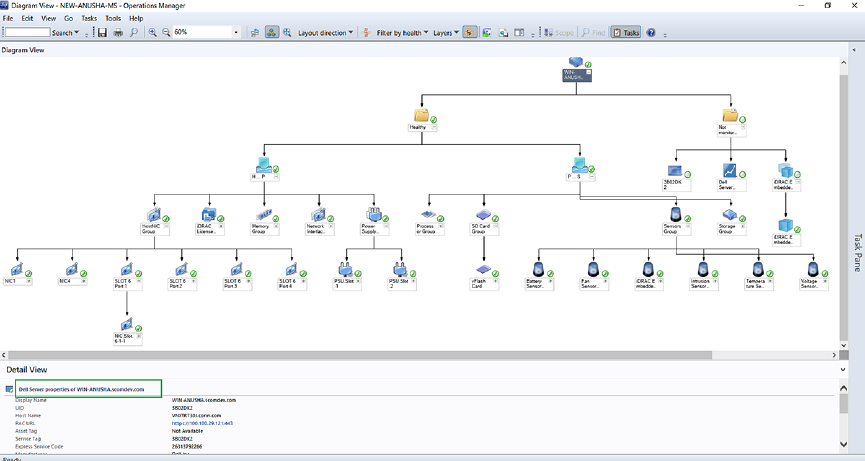Open the Edit menu
865x461 pixels.
coord(27,18)
